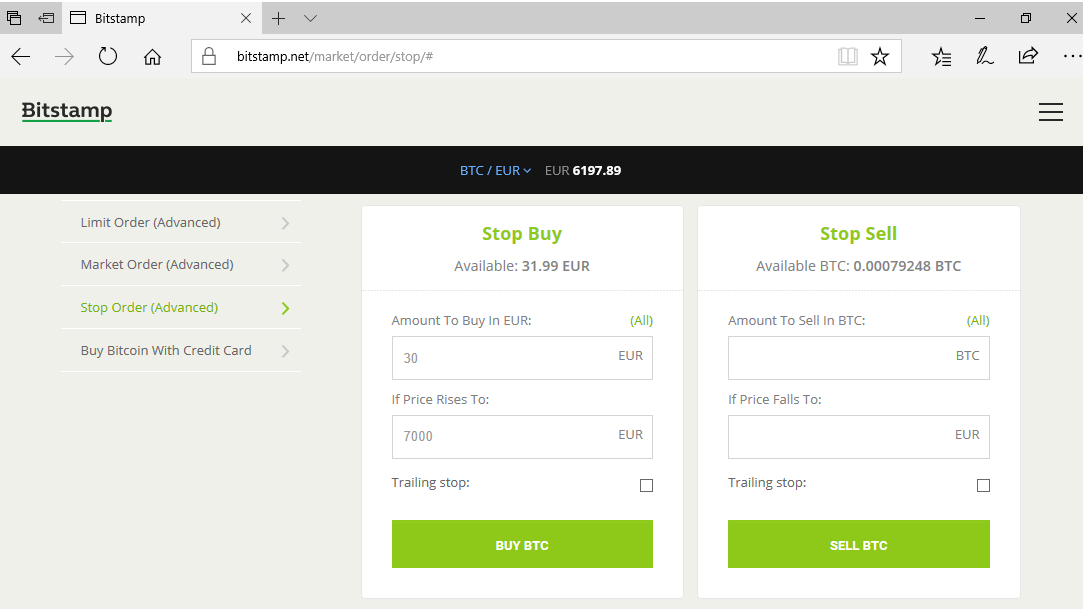The height and width of the screenshot is (609, 1083).
Task: Open Limit Order (Advanced) chevron
Action: pyautogui.click(x=285, y=223)
